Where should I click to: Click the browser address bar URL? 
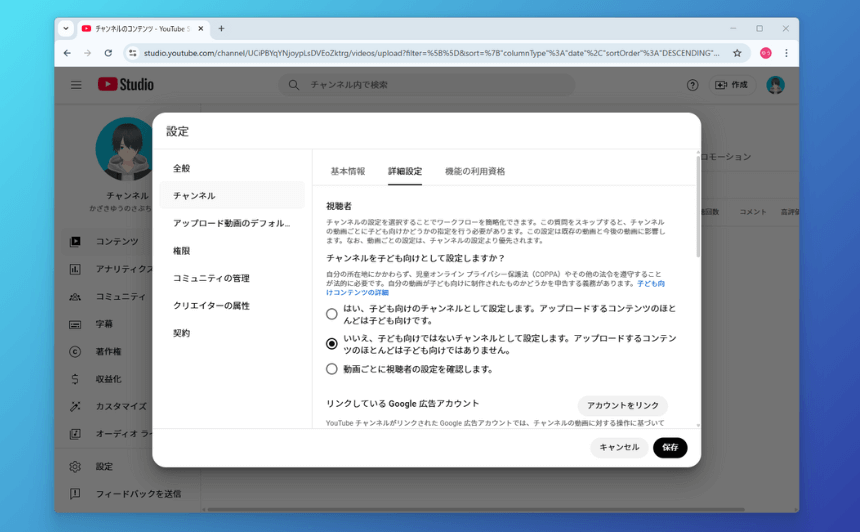pos(431,53)
